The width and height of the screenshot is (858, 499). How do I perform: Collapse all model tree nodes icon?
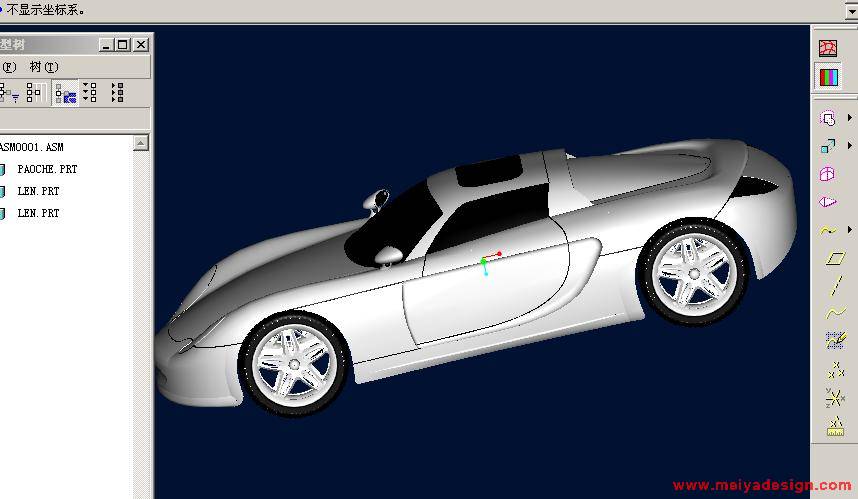[117, 92]
